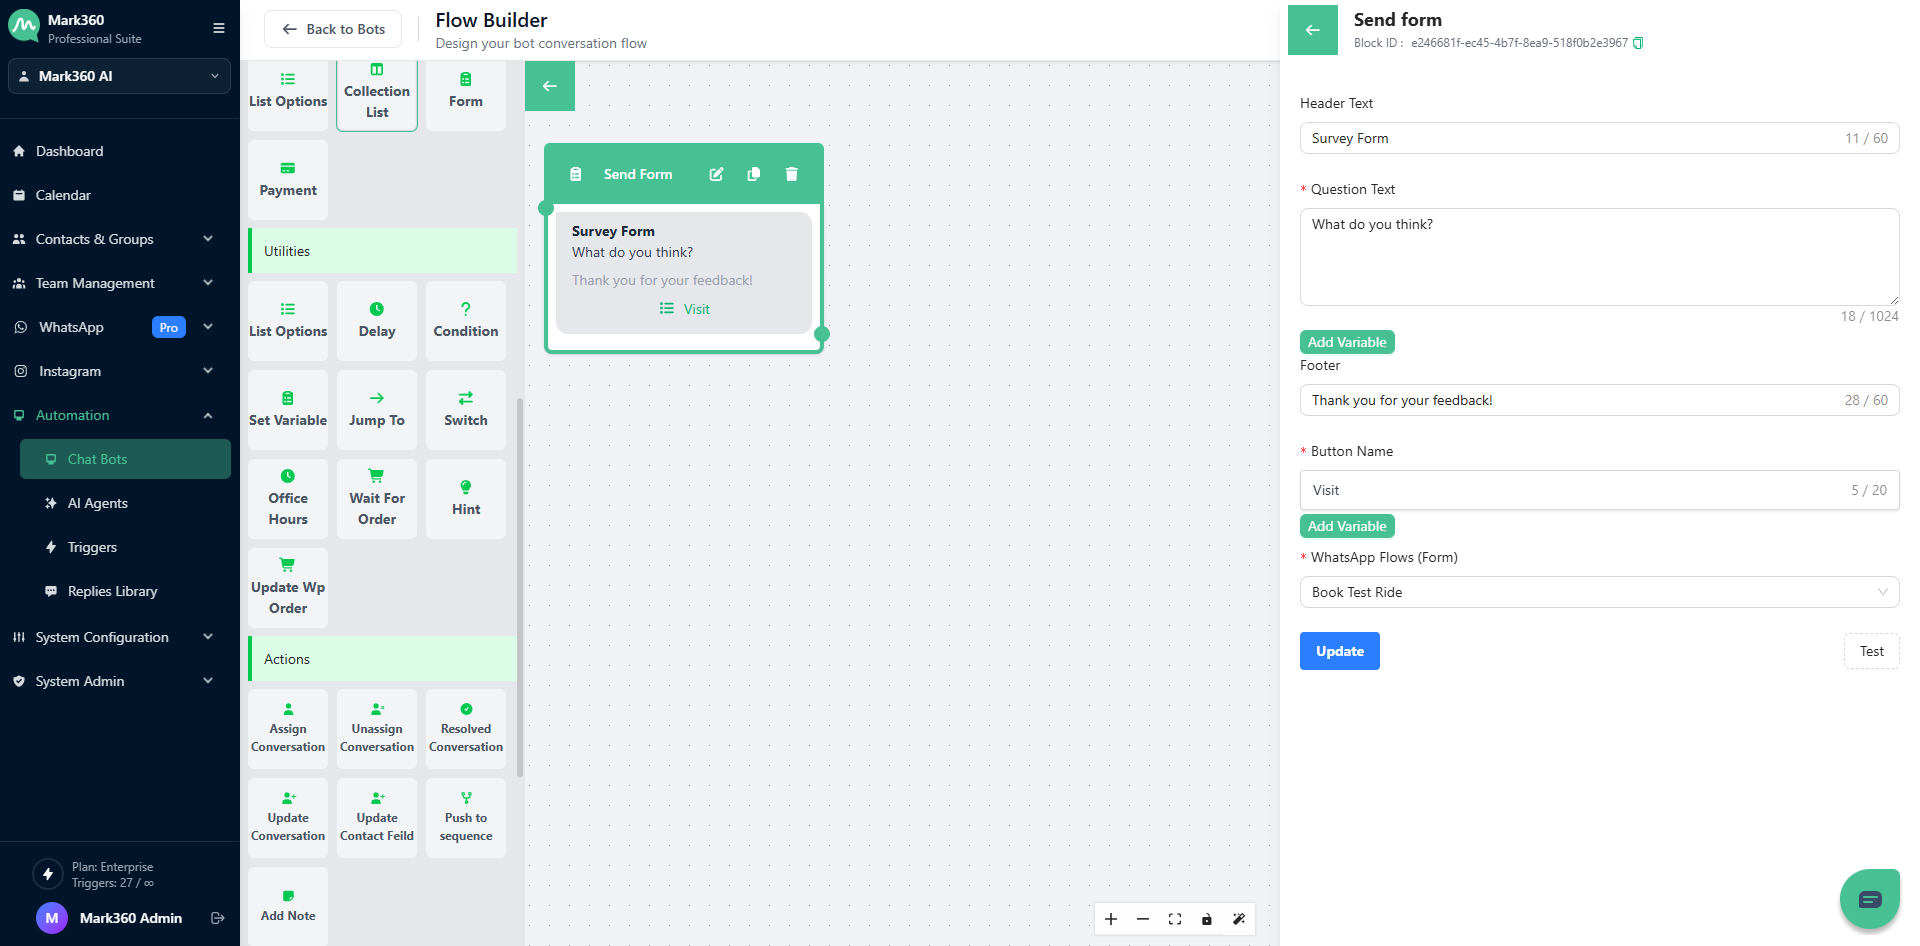This screenshot has height=946, width=1920.
Task: Collapse the Automation menu section
Action: (x=208, y=415)
